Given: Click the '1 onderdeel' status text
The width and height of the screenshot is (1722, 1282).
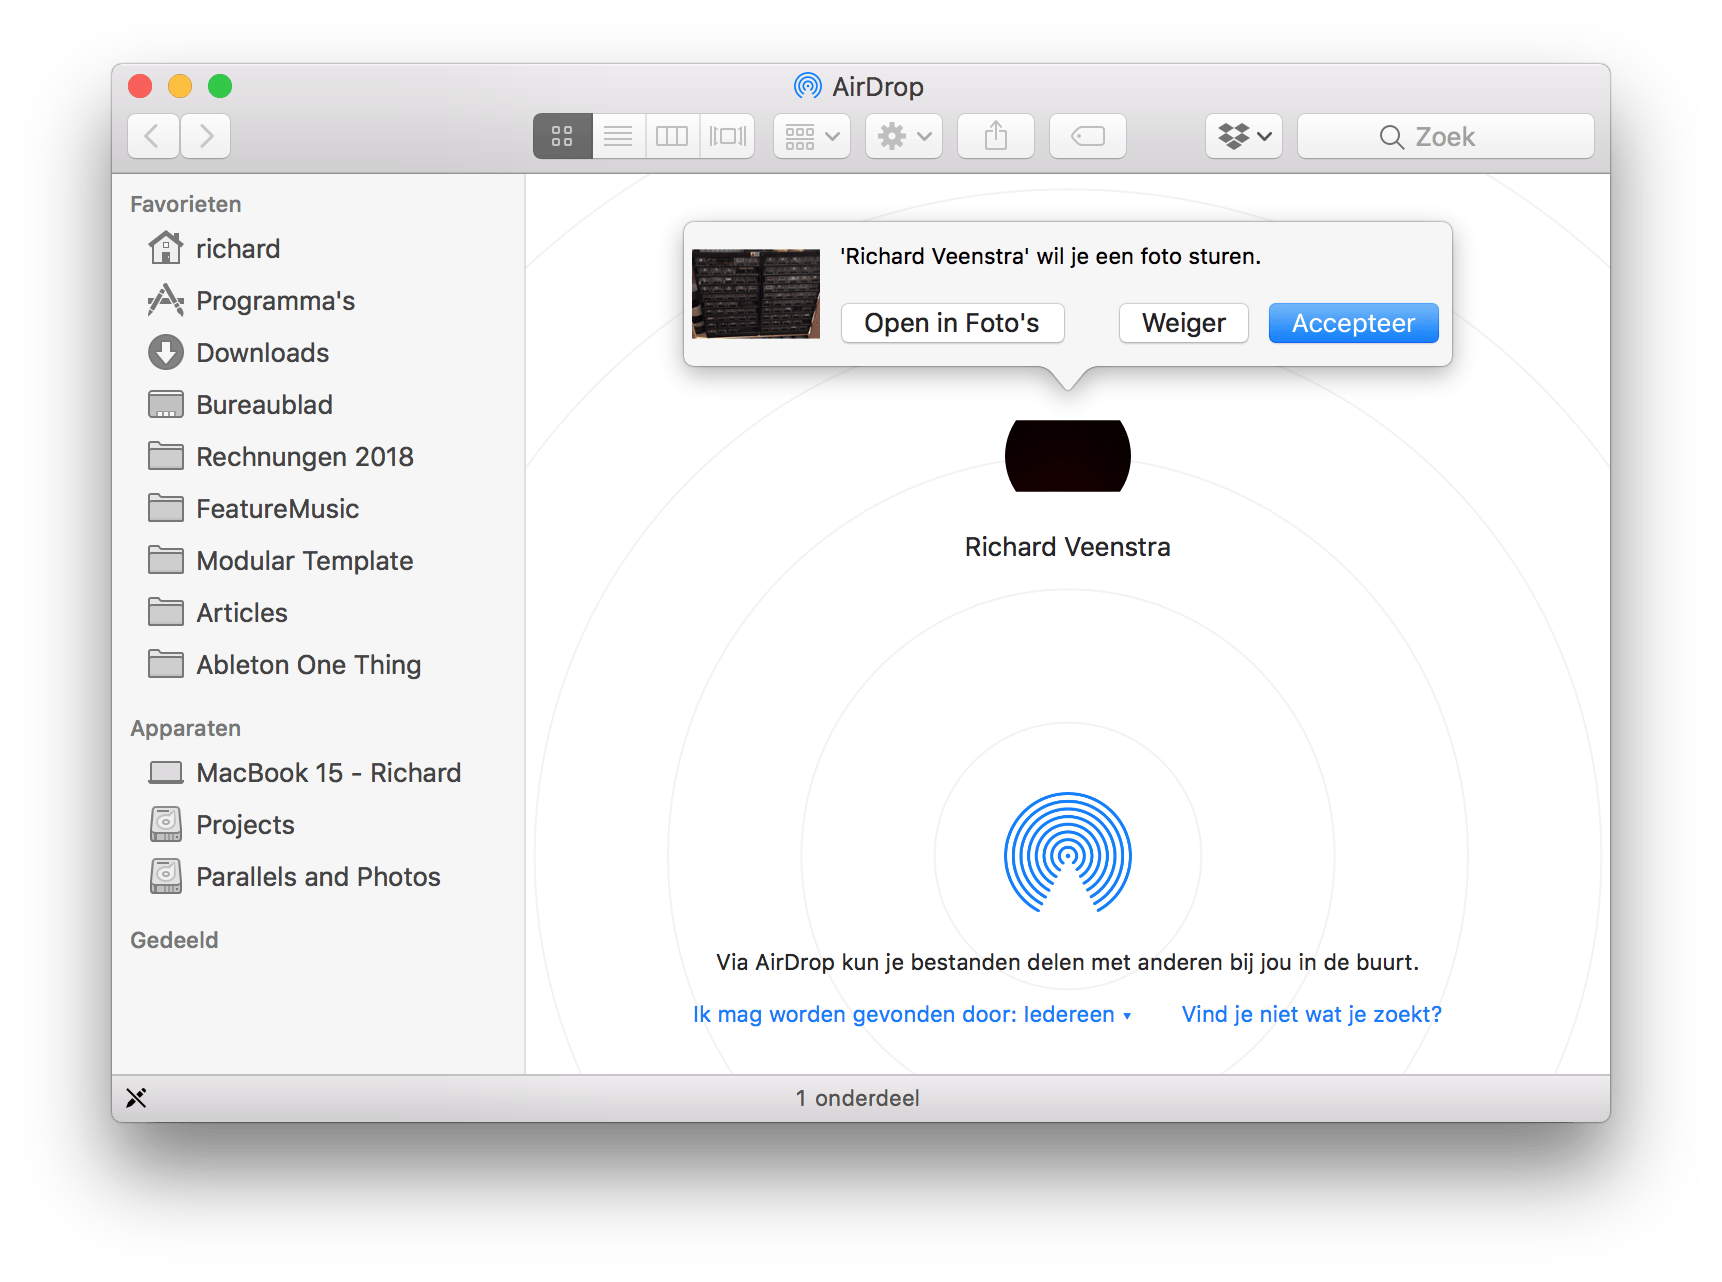Looking at the screenshot, I should tap(858, 1098).
